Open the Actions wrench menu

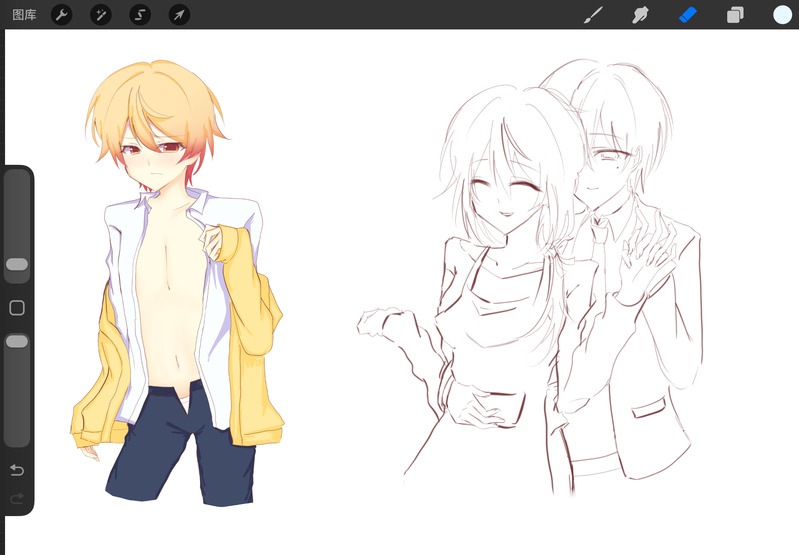pyautogui.click(x=62, y=15)
